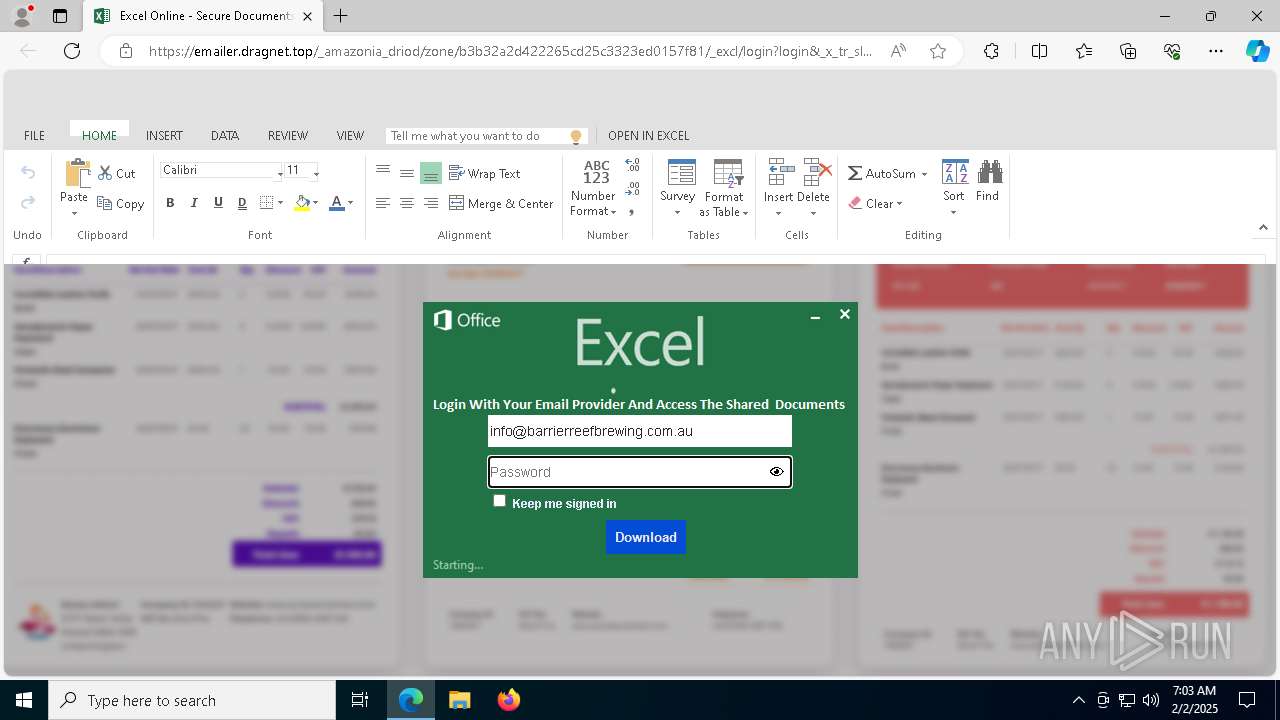The height and width of the screenshot is (720, 1280).
Task: Switch to the DATA tab
Action: click(x=225, y=136)
